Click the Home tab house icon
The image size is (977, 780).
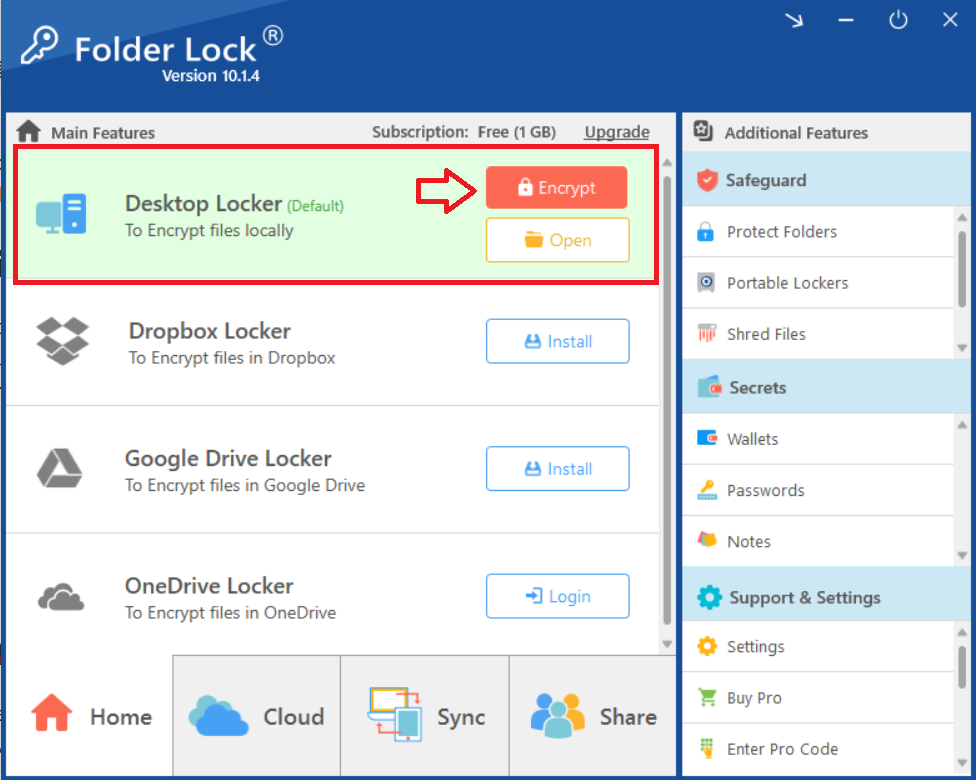52,712
